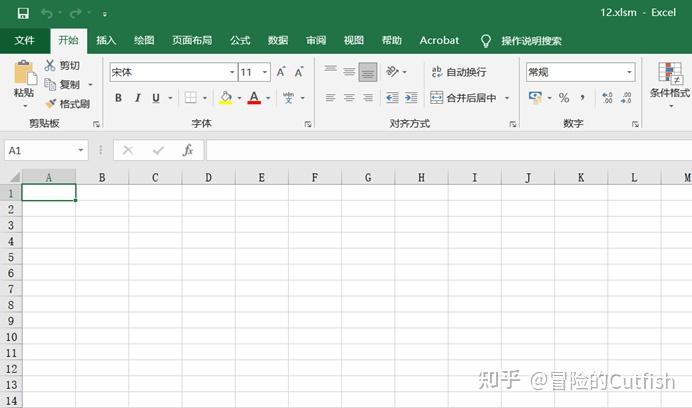The height and width of the screenshot is (408, 692).
Task: Open the Acrobat tab
Action: pos(439,41)
